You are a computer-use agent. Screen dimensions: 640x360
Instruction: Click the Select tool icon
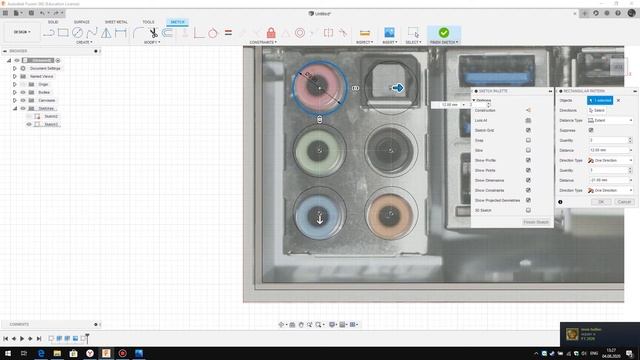pyautogui.click(x=413, y=33)
